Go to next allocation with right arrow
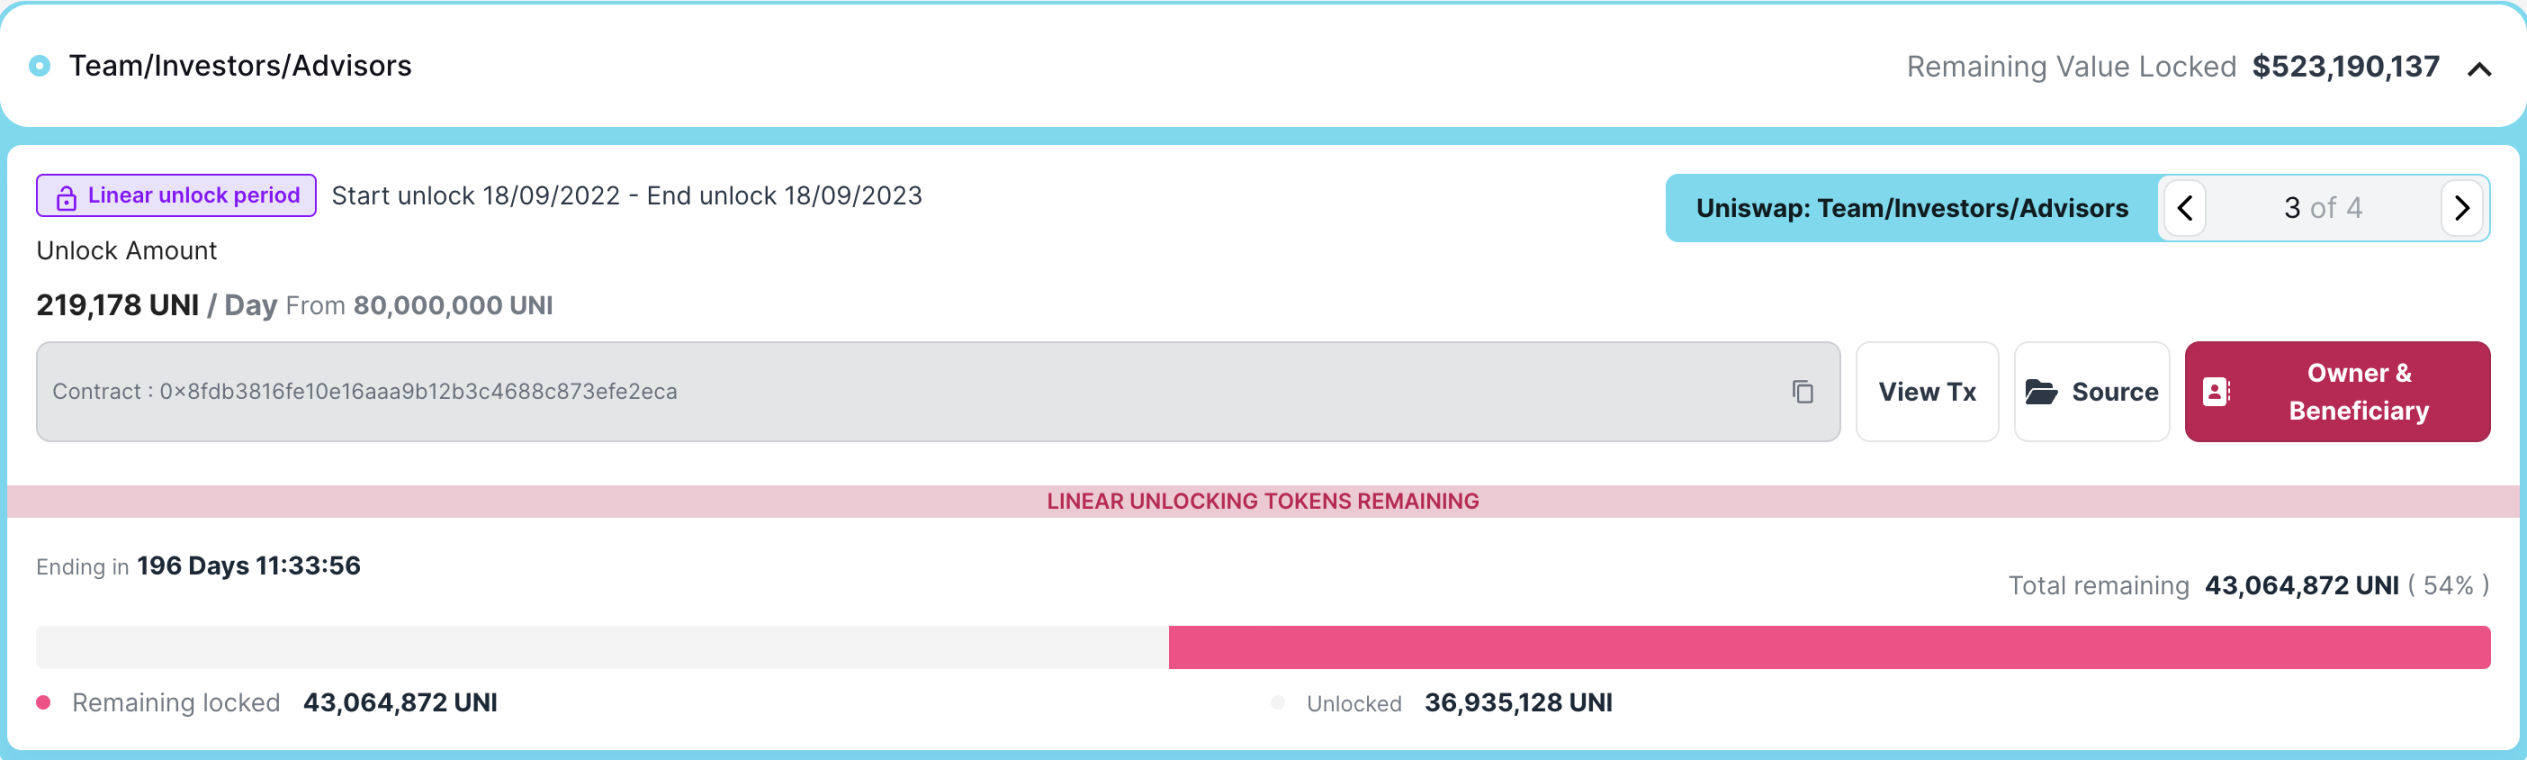 click(2462, 208)
